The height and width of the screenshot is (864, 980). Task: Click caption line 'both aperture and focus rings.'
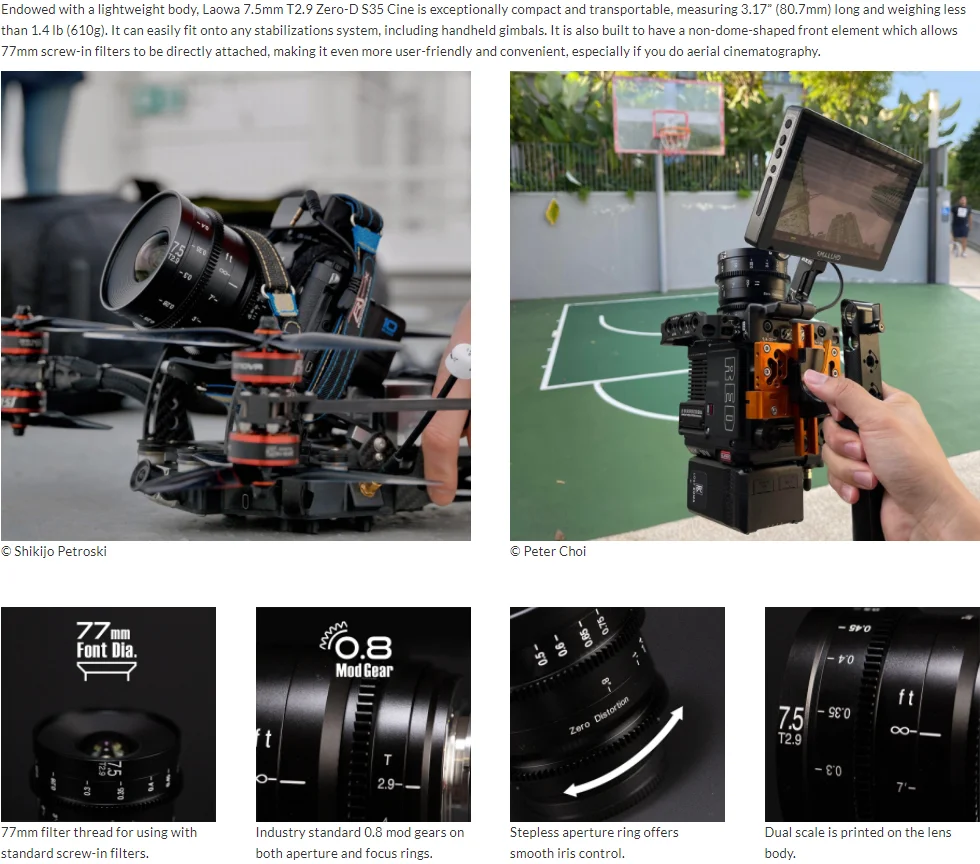point(344,853)
